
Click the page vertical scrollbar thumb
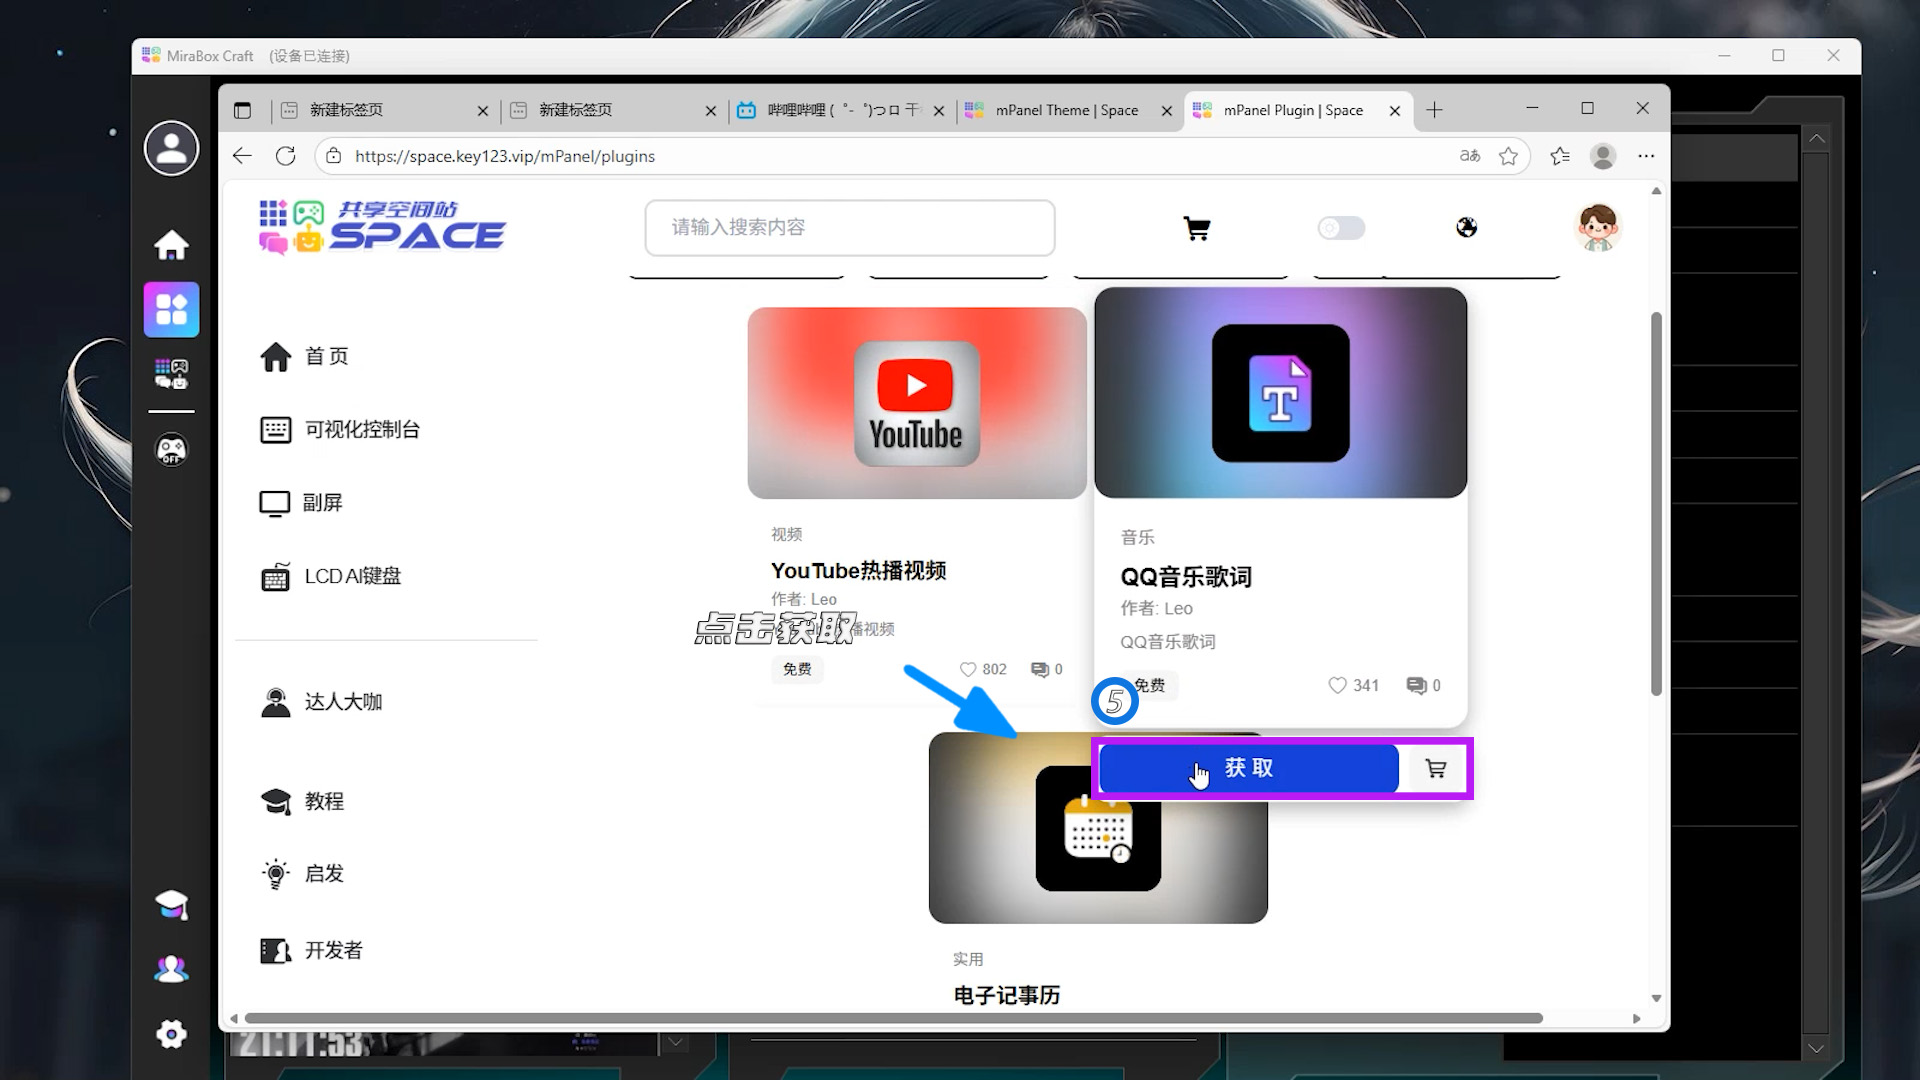tap(1656, 504)
